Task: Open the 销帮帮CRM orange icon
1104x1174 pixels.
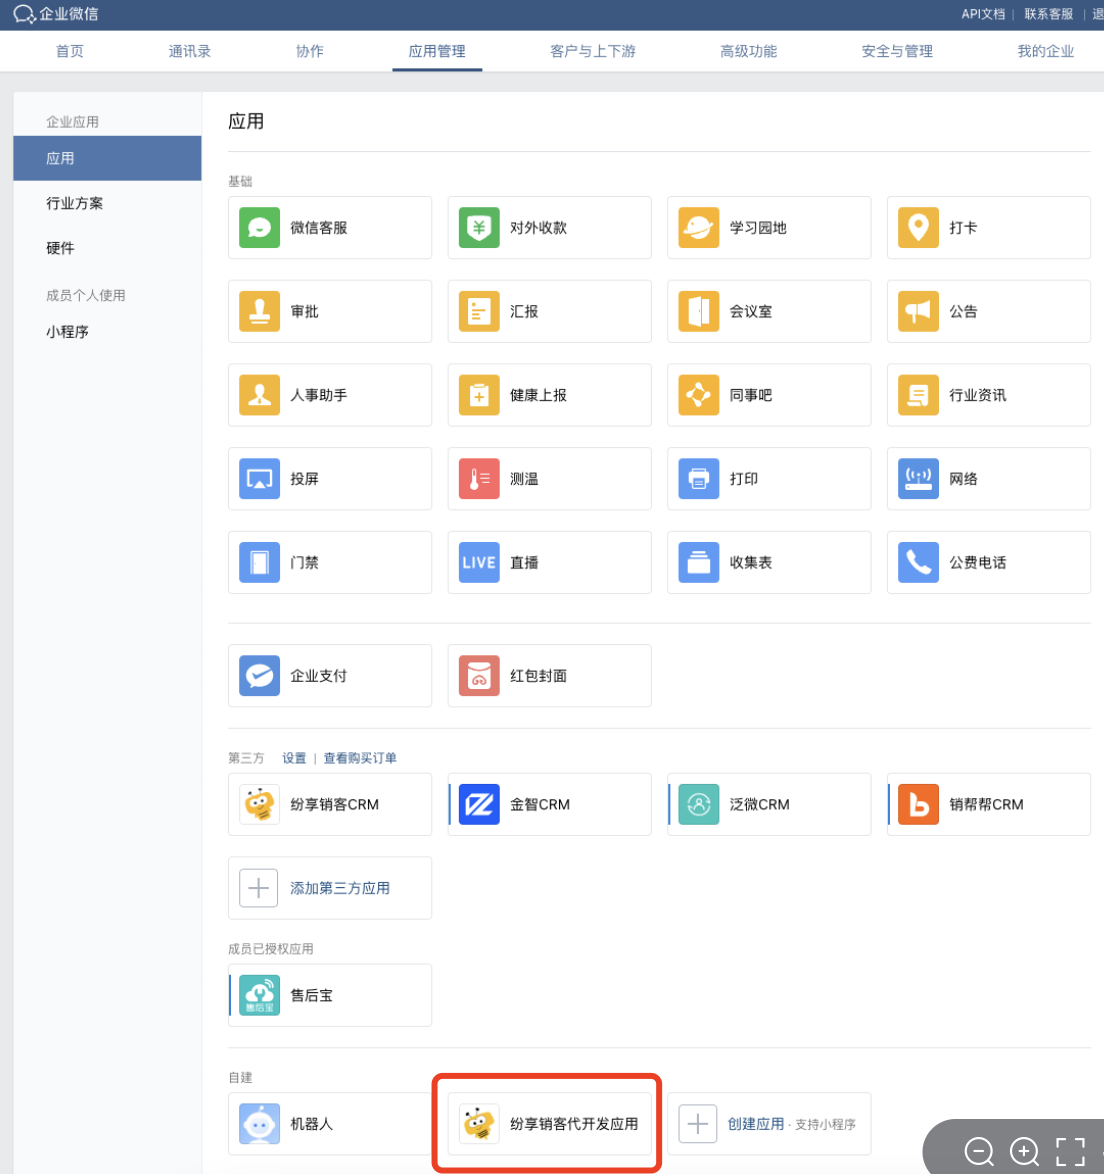Action: 918,805
